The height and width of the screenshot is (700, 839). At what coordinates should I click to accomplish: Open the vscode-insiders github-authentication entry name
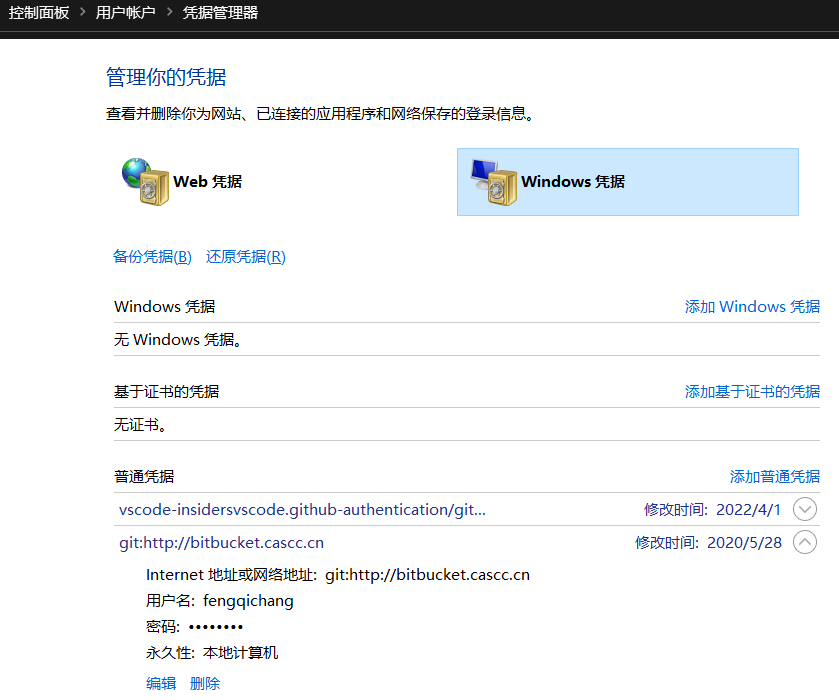302,510
